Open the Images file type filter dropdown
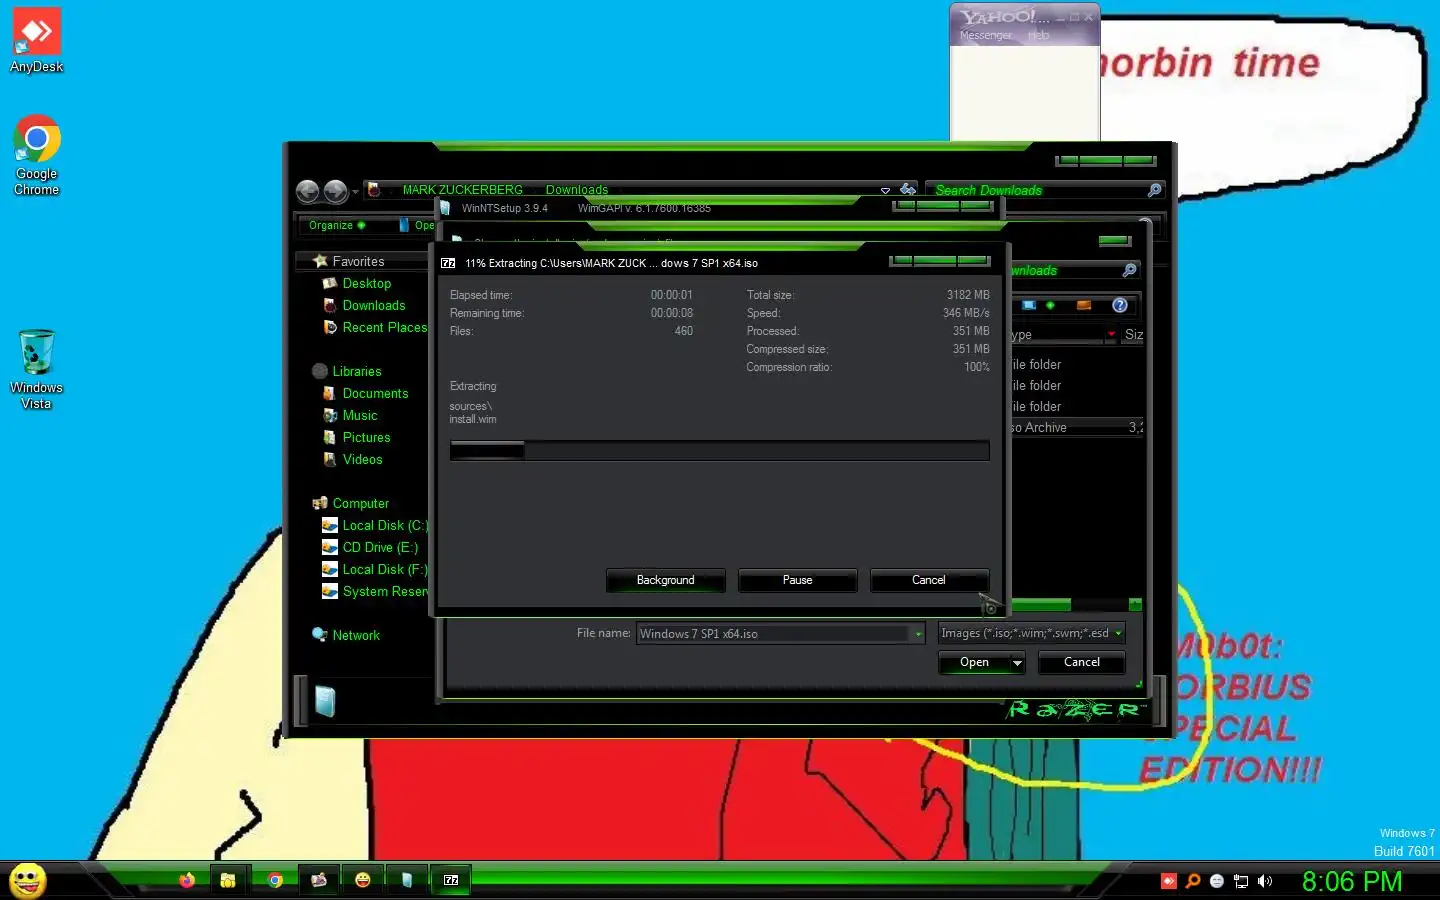1440x900 pixels. [1118, 633]
